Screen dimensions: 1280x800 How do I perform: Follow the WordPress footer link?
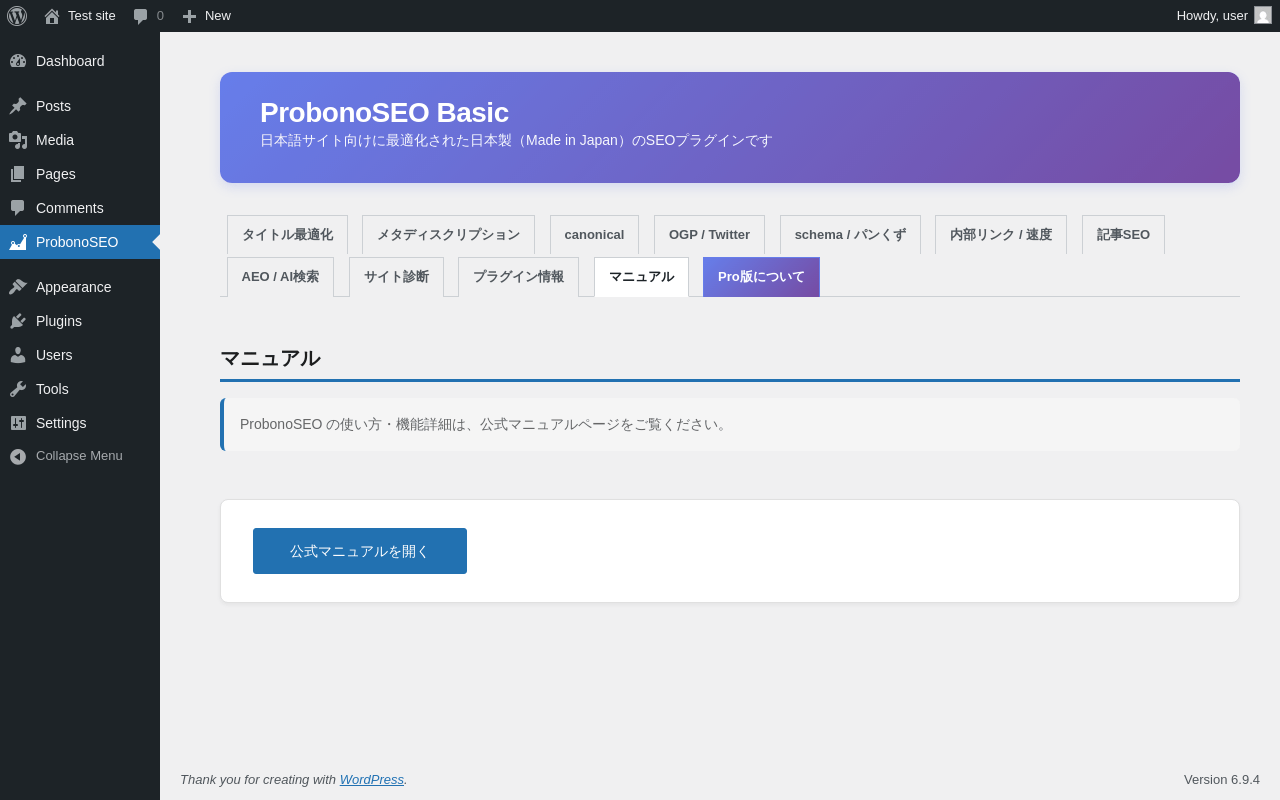pyautogui.click(x=371, y=780)
